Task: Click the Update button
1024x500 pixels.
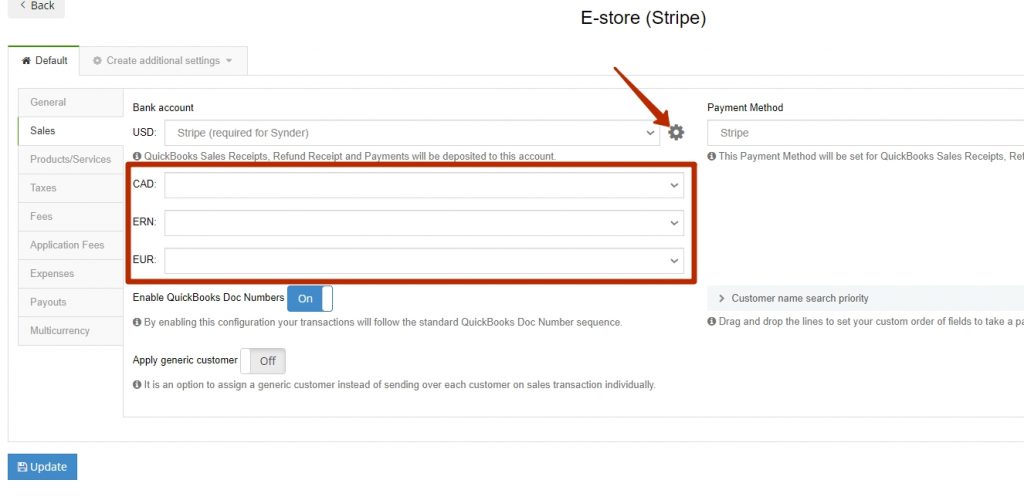Action: click(42, 467)
